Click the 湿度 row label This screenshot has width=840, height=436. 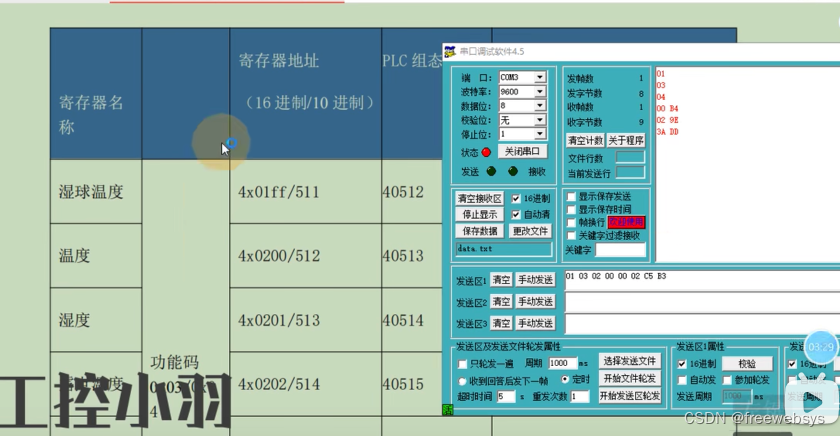(74, 320)
